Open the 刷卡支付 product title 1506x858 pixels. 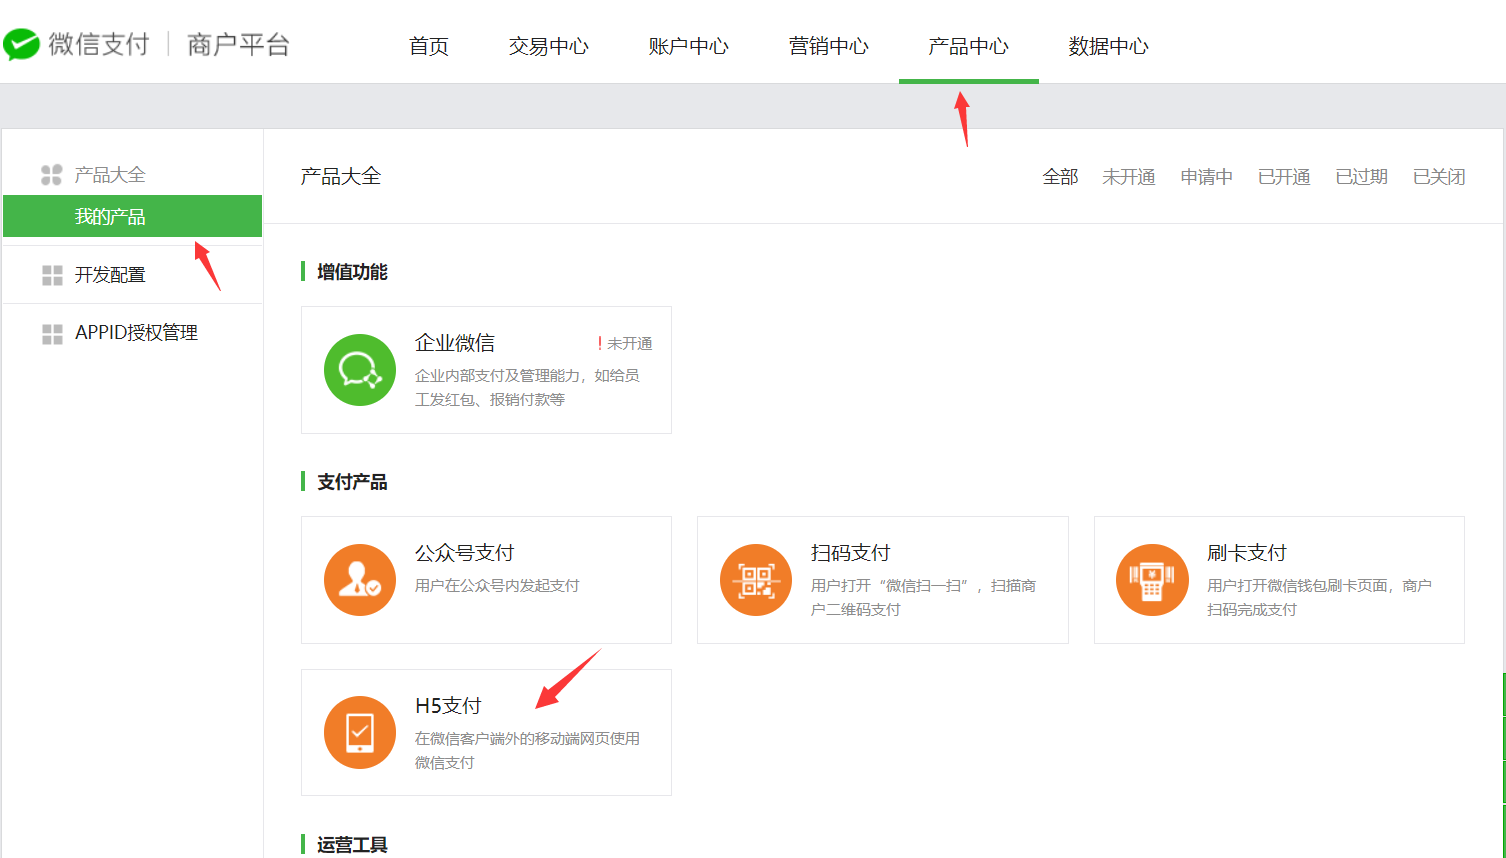pyautogui.click(x=1246, y=553)
